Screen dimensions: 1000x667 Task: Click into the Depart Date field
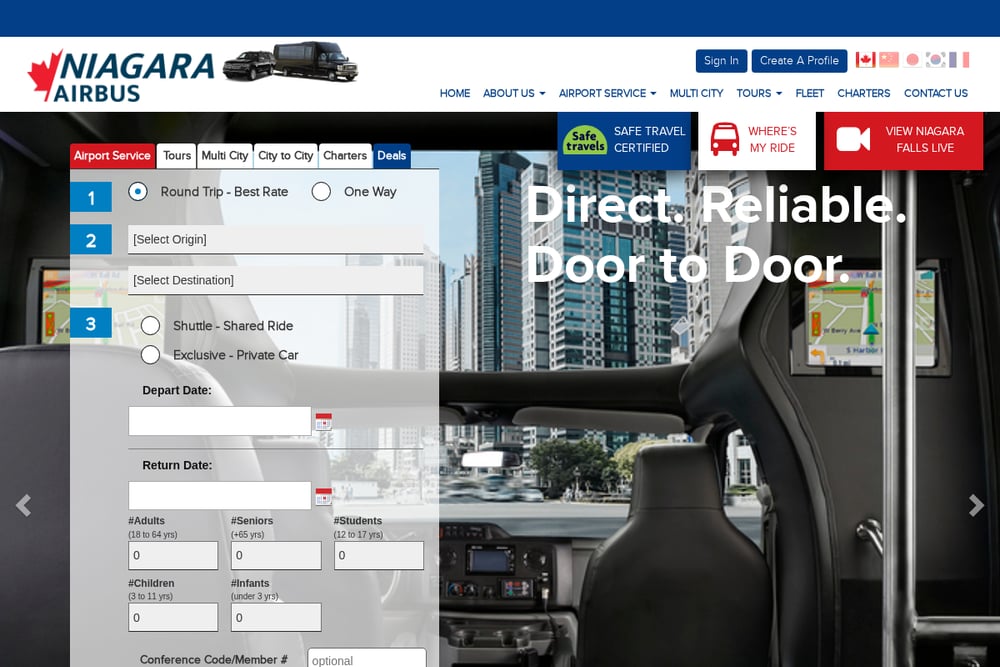pyautogui.click(x=220, y=421)
